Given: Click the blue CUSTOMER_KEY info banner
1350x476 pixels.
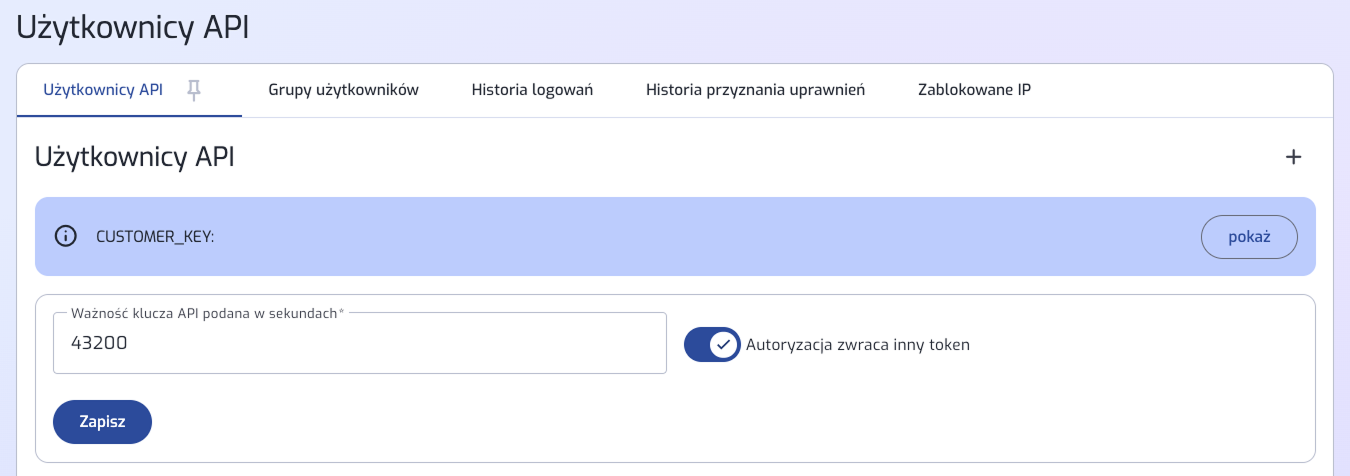Looking at the screenshot, I should pyautogui.click(x=675, y=237).
